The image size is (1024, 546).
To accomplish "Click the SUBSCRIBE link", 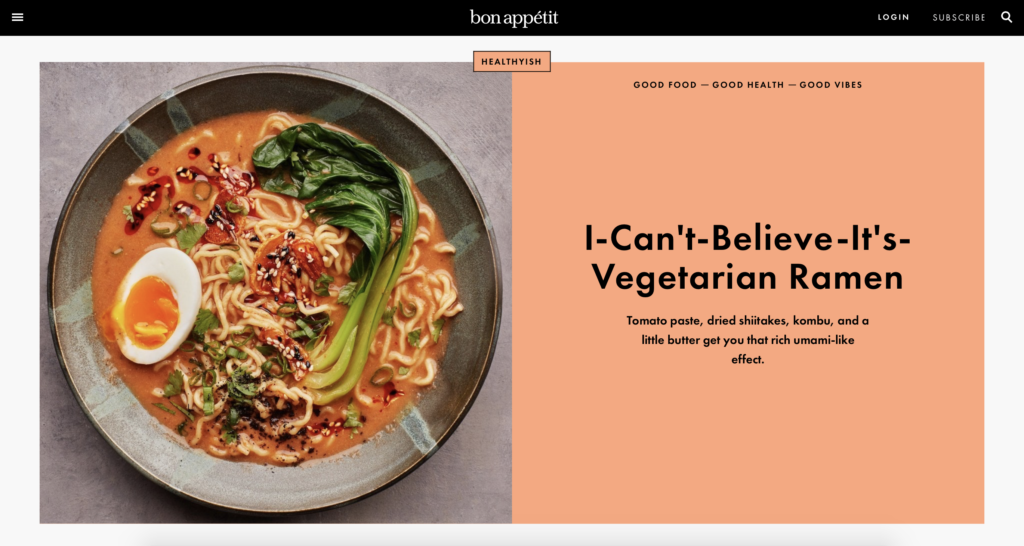I will click(959, 18).
